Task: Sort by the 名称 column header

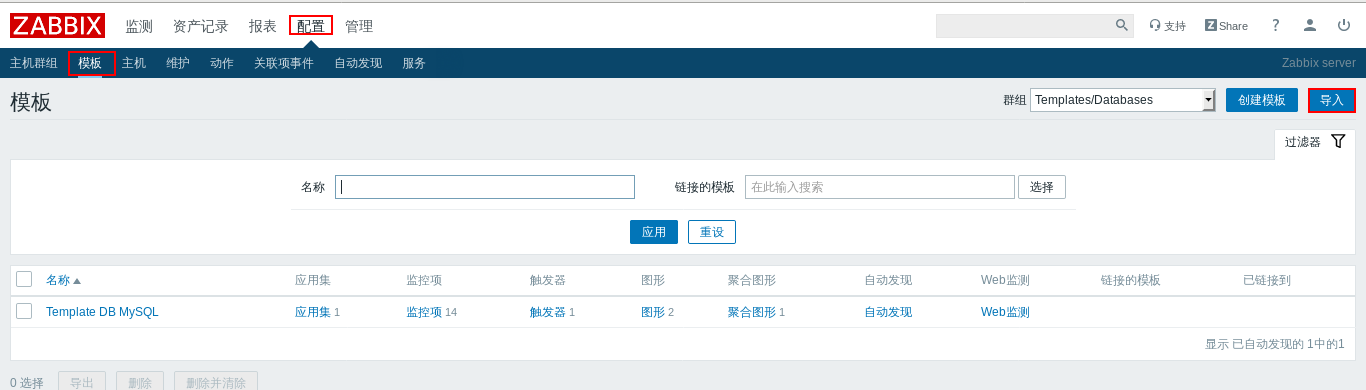Action: [63, 280]
